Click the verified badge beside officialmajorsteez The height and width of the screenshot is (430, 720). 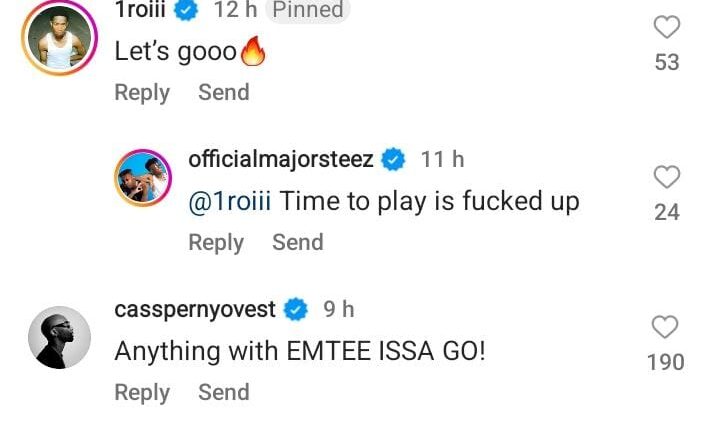pos(394,160)
